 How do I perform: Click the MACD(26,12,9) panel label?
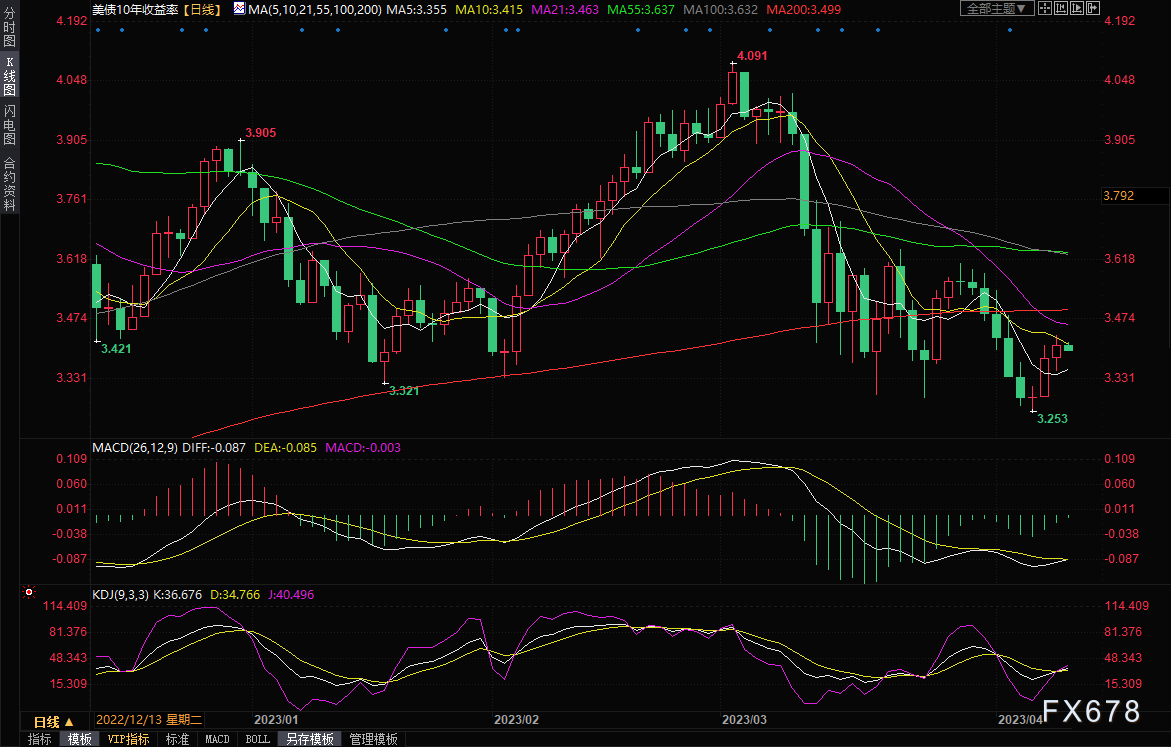(x=135, y=448)
